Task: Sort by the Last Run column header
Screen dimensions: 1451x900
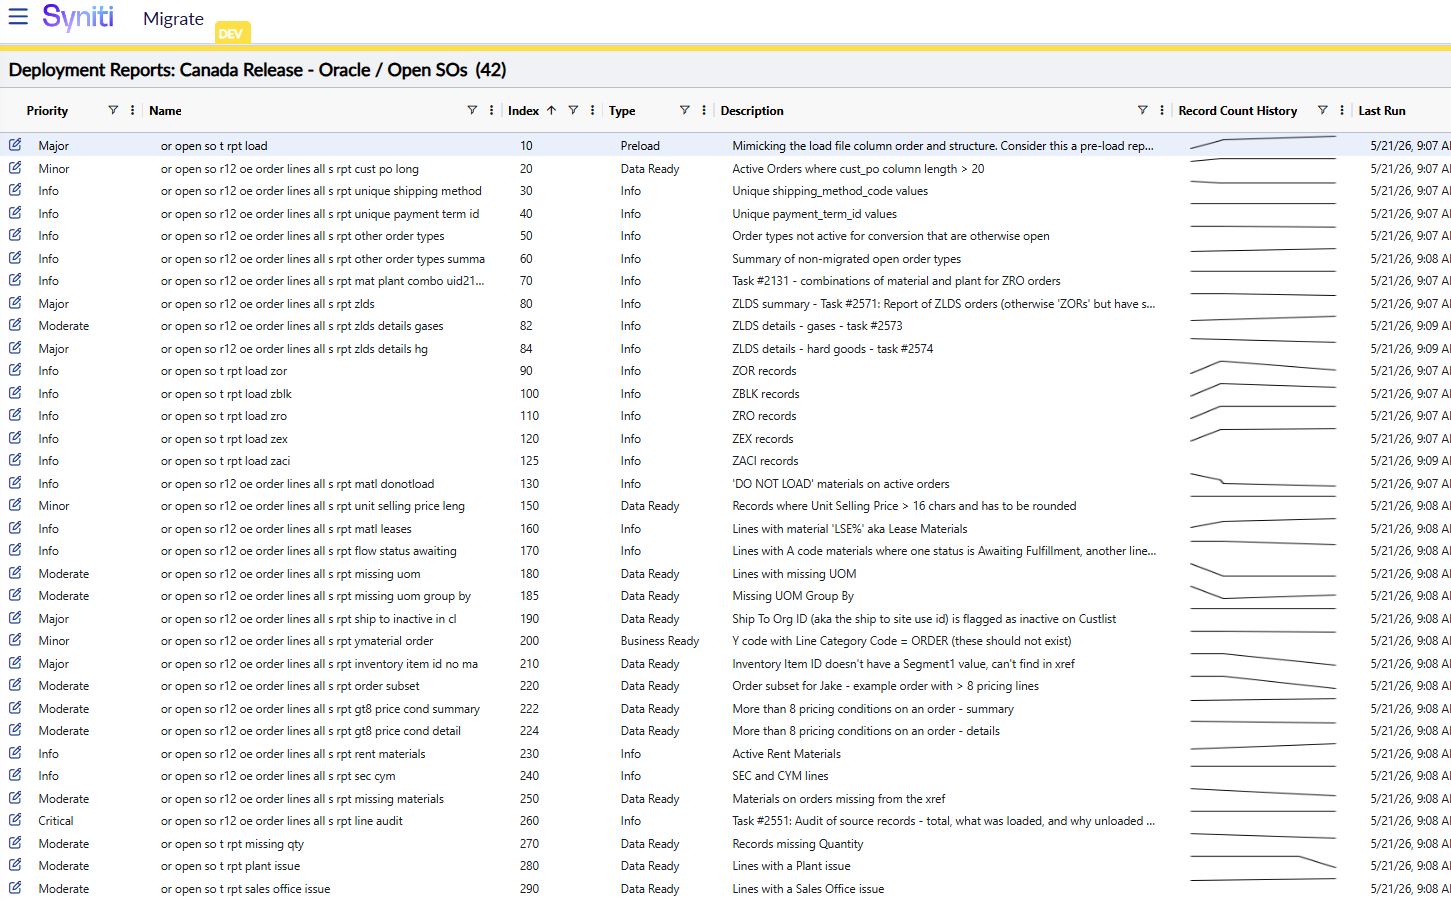Action: (1382, 111)
